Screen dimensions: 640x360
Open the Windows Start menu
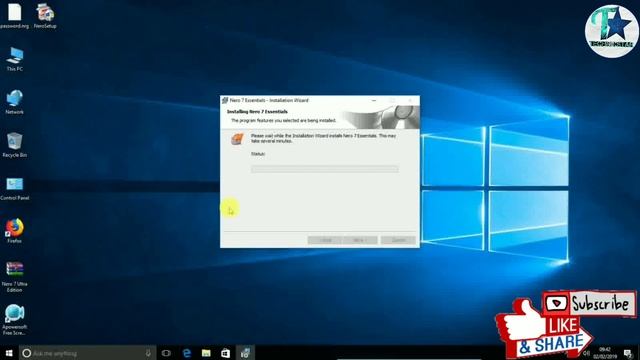[x=9, y=353]
